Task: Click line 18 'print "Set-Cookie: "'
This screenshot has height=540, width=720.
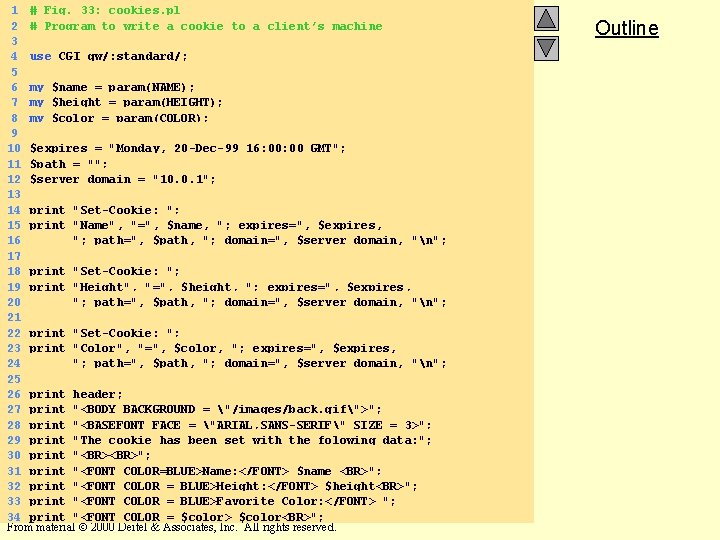Action: [x=104, y=271]
